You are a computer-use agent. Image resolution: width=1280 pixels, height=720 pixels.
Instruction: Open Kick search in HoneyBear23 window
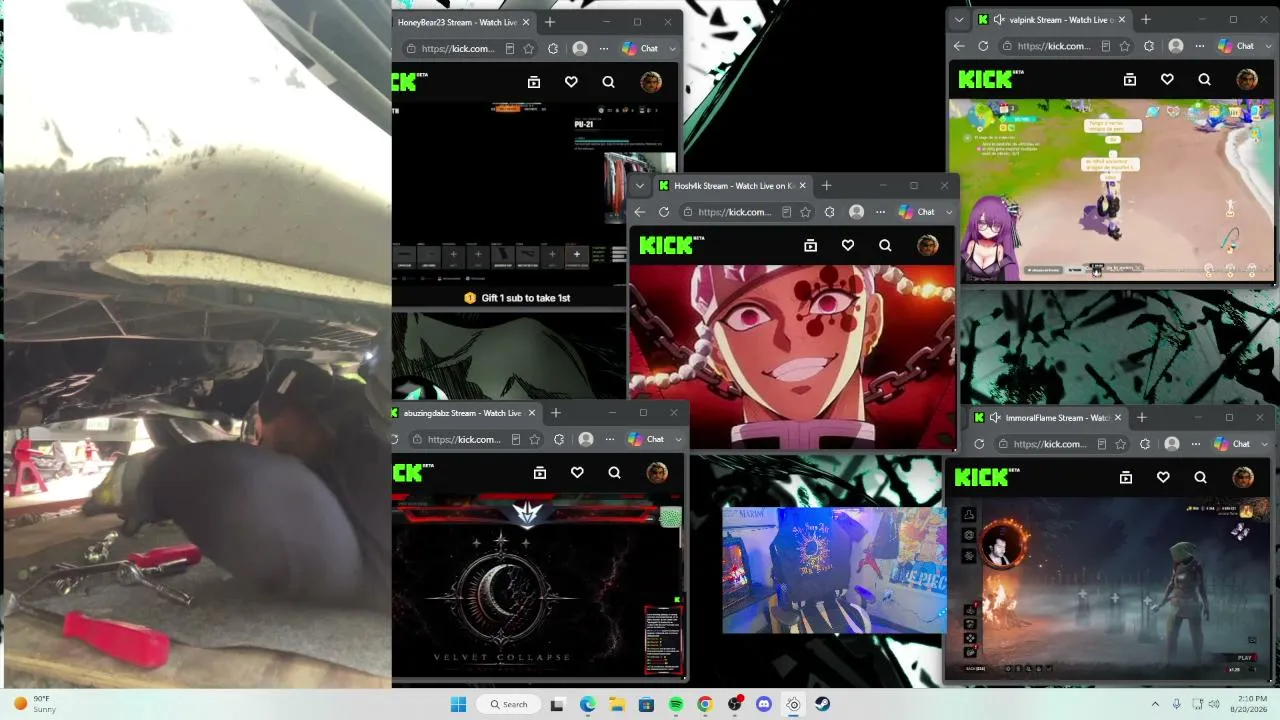point(608,82)
